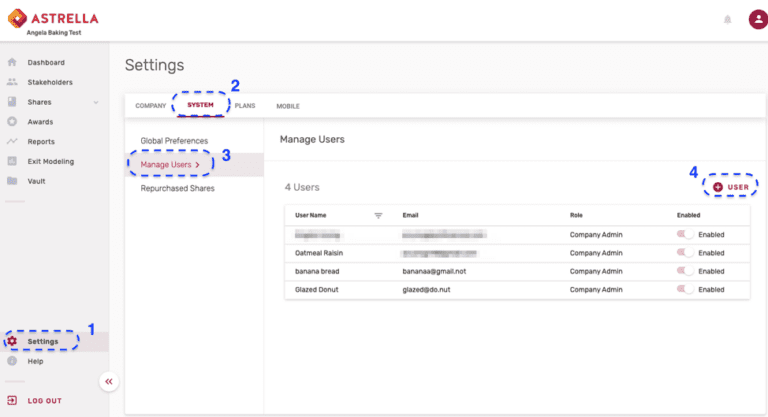Expand the Shares sidebar submenu arrow
The image size is (768, 417).
click(x=96, y=102)
